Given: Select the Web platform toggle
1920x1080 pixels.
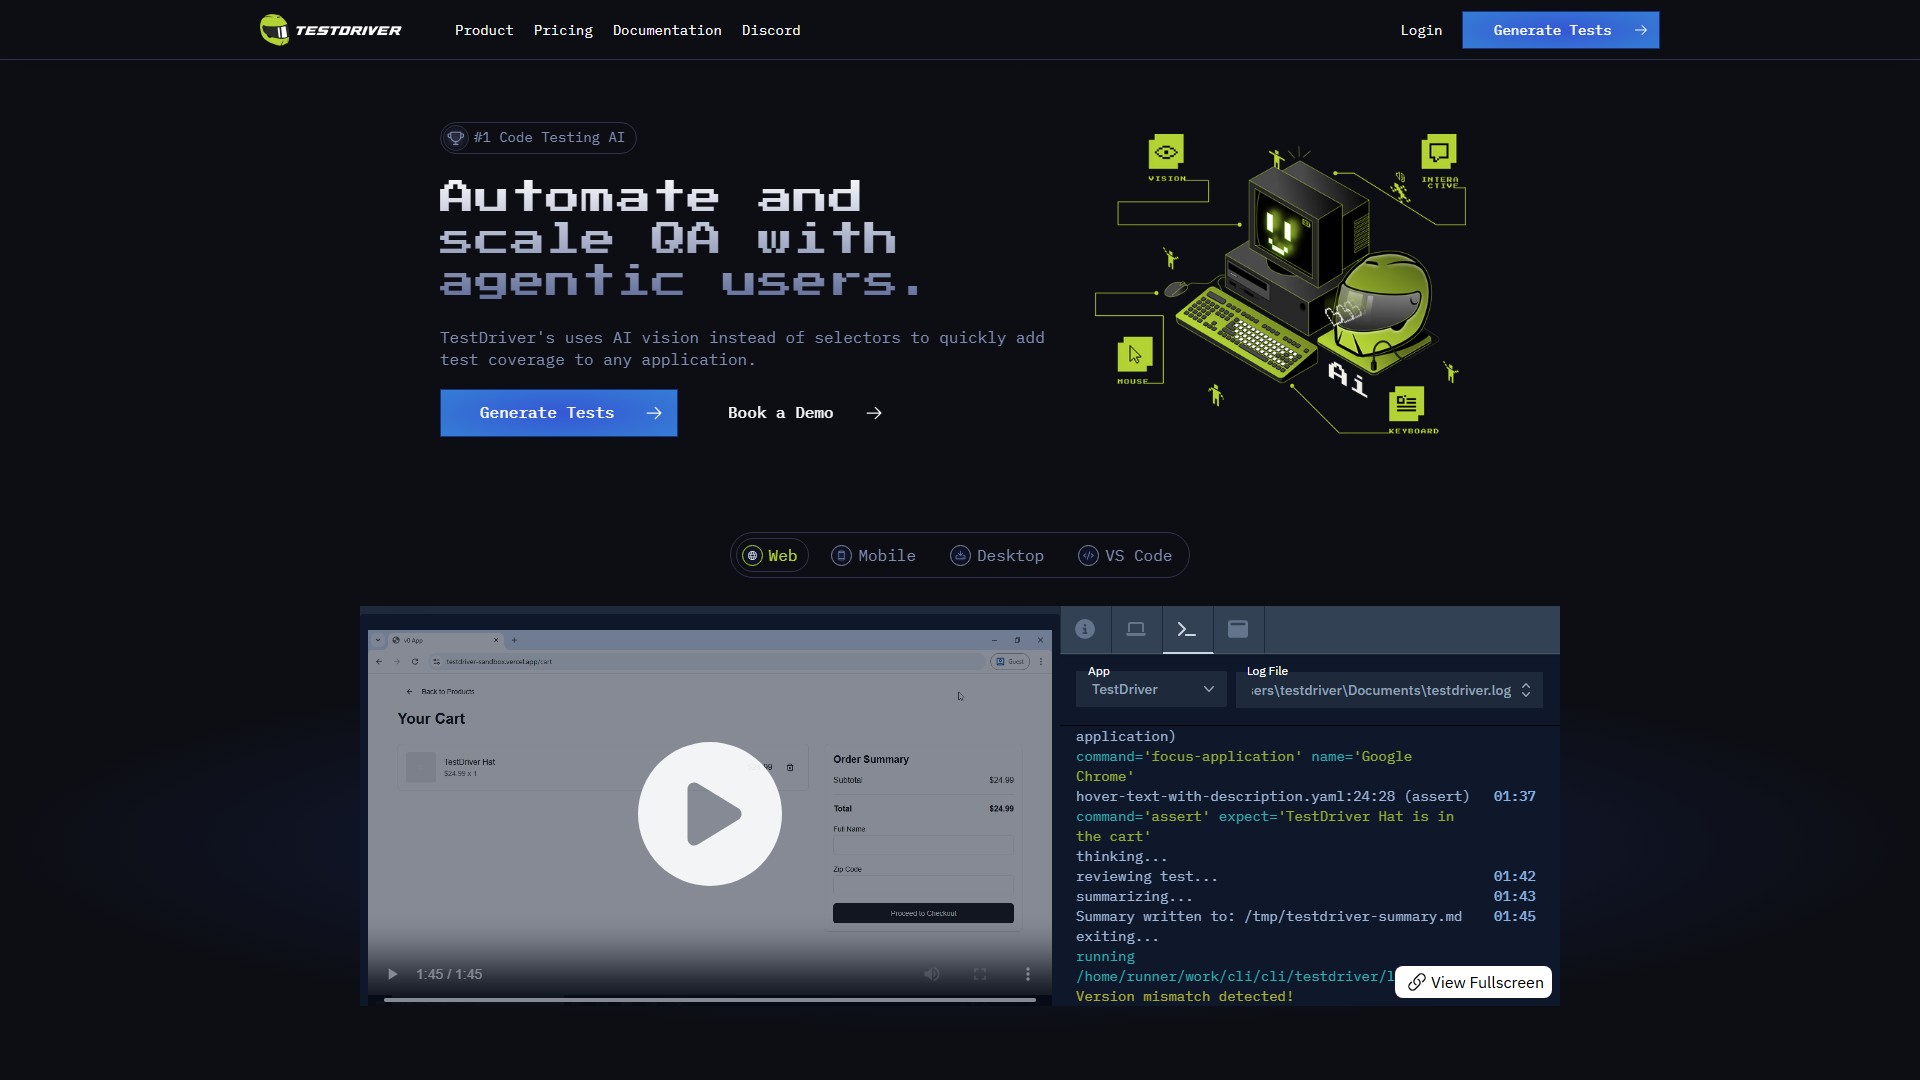Looking at the screenshot, I should click(x=771, y=556).
